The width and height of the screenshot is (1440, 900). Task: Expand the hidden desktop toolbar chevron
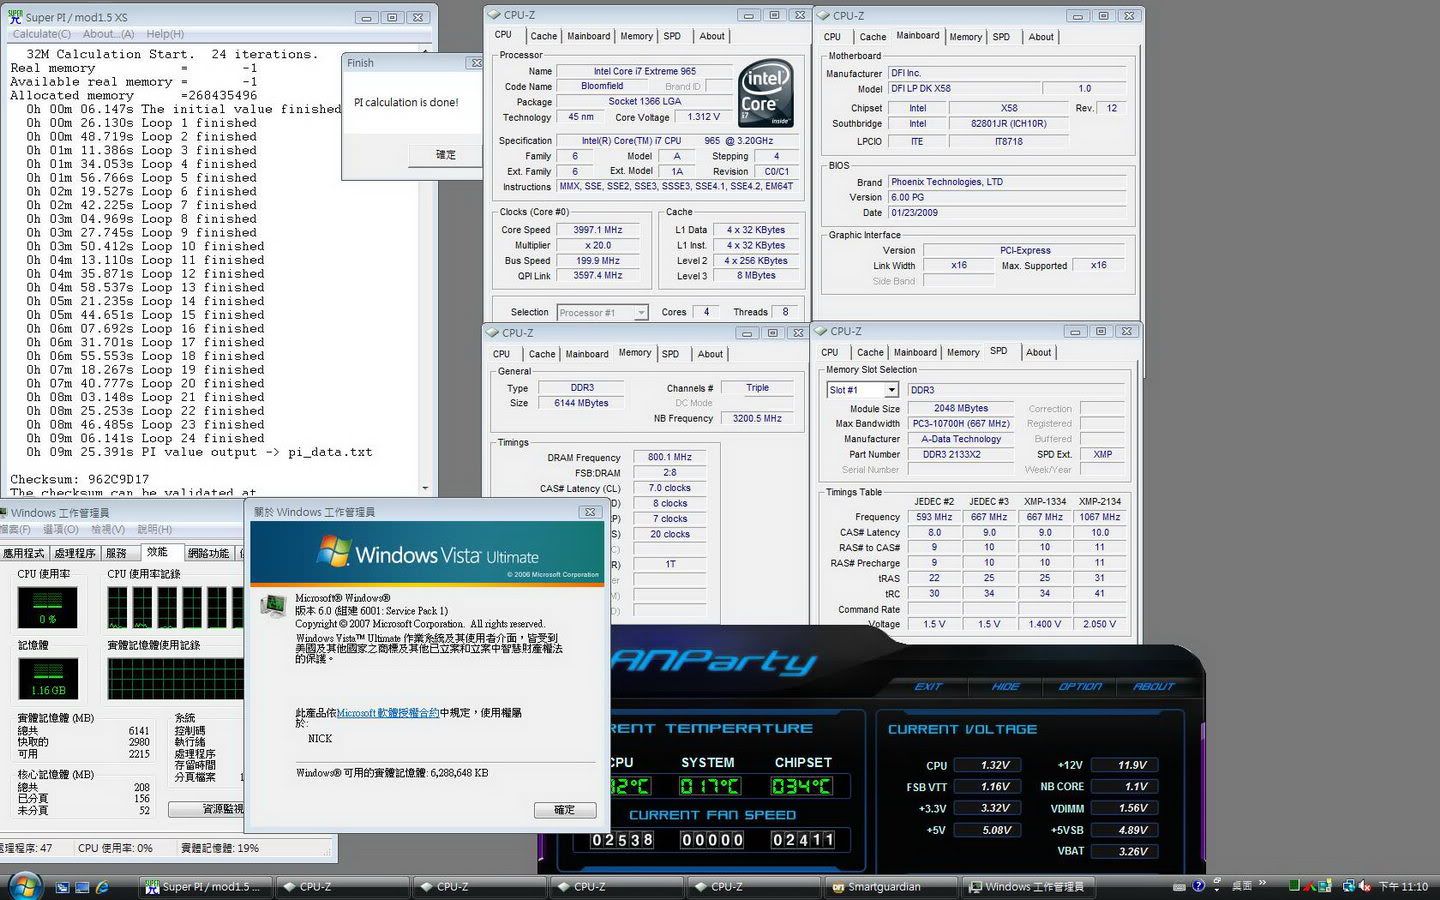tap(1262, 883)
